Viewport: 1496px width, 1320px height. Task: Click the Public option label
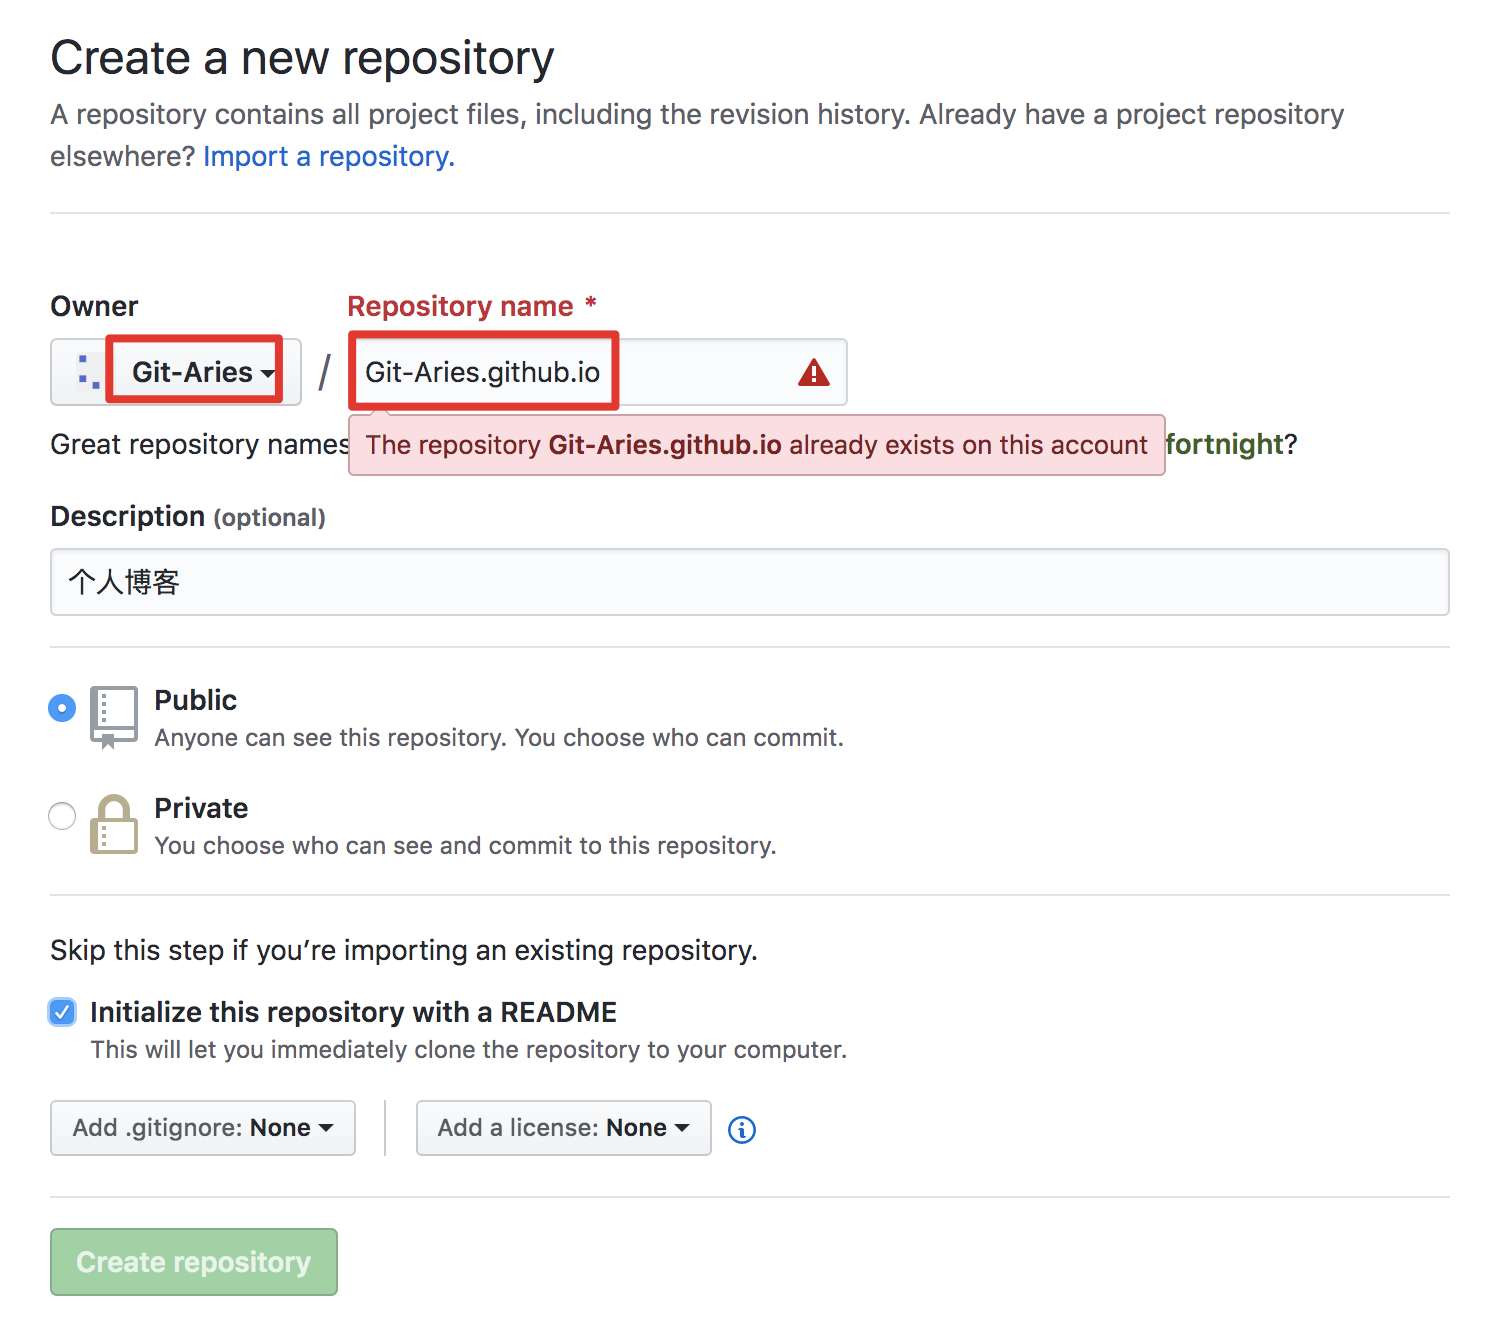(x=196, y=700)
